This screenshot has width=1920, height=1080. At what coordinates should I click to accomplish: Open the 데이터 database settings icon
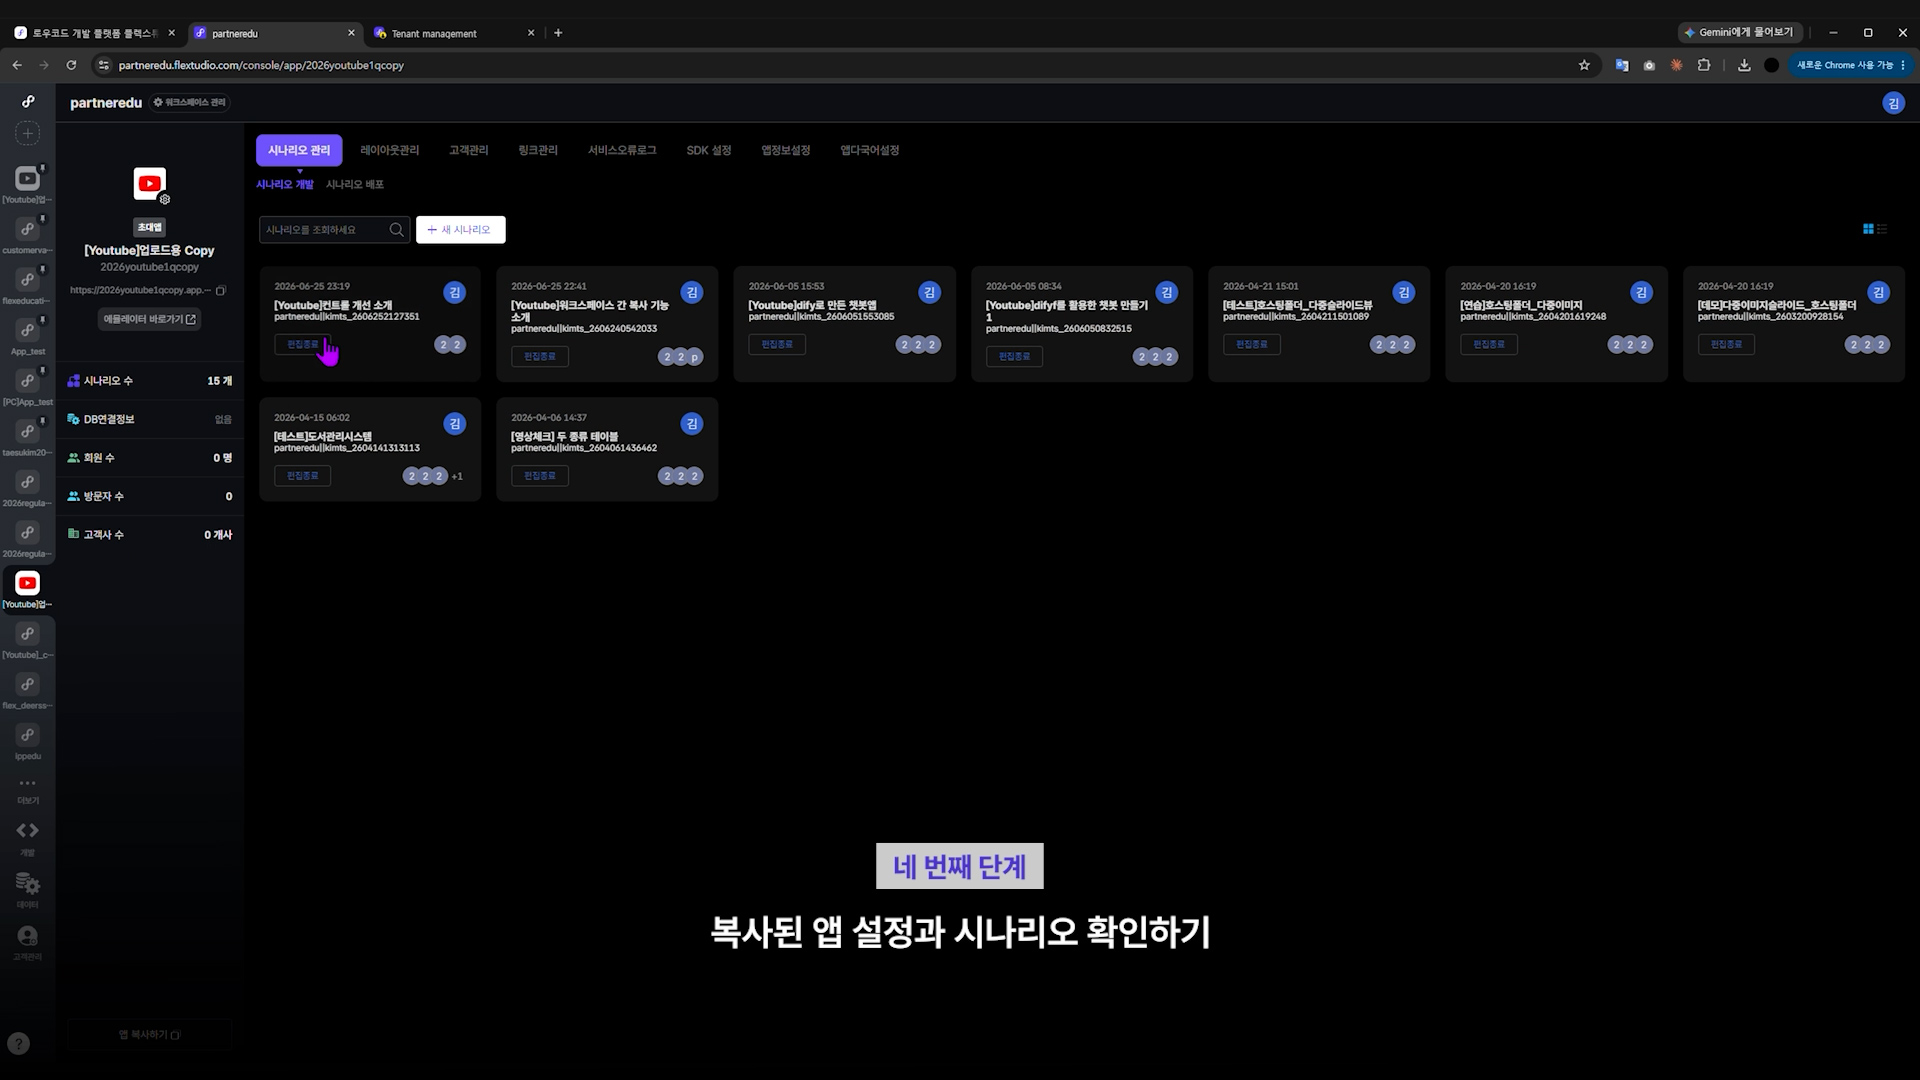pos(28,884)
